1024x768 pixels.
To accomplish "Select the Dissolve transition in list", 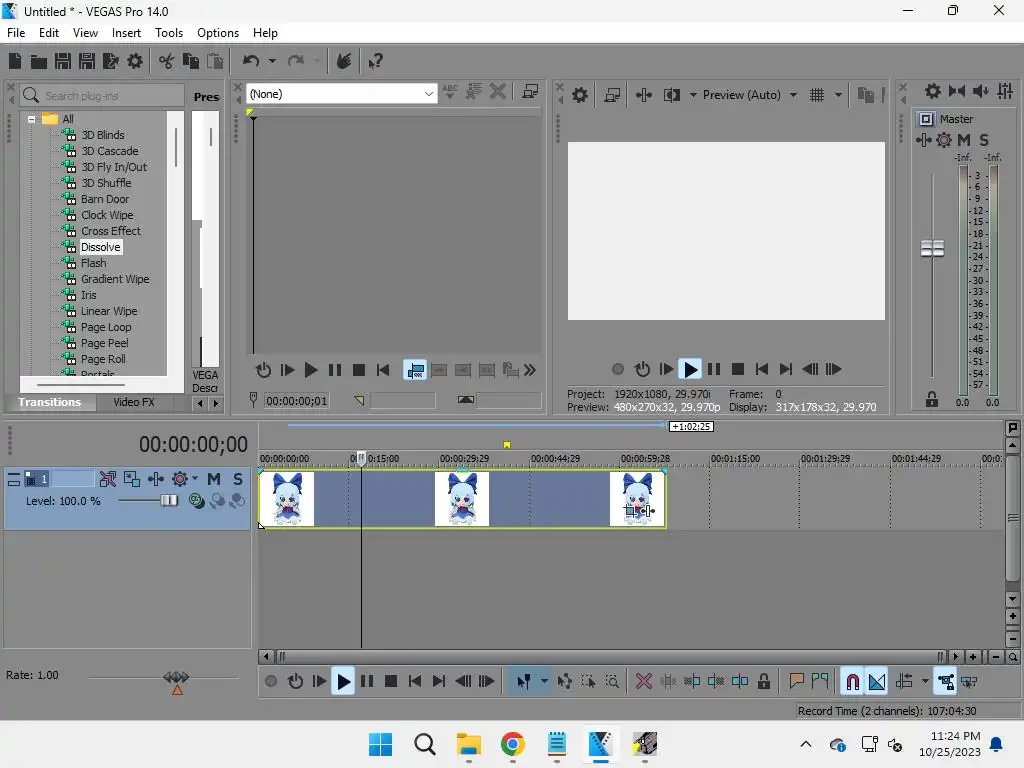I will (x=100, y=248).
